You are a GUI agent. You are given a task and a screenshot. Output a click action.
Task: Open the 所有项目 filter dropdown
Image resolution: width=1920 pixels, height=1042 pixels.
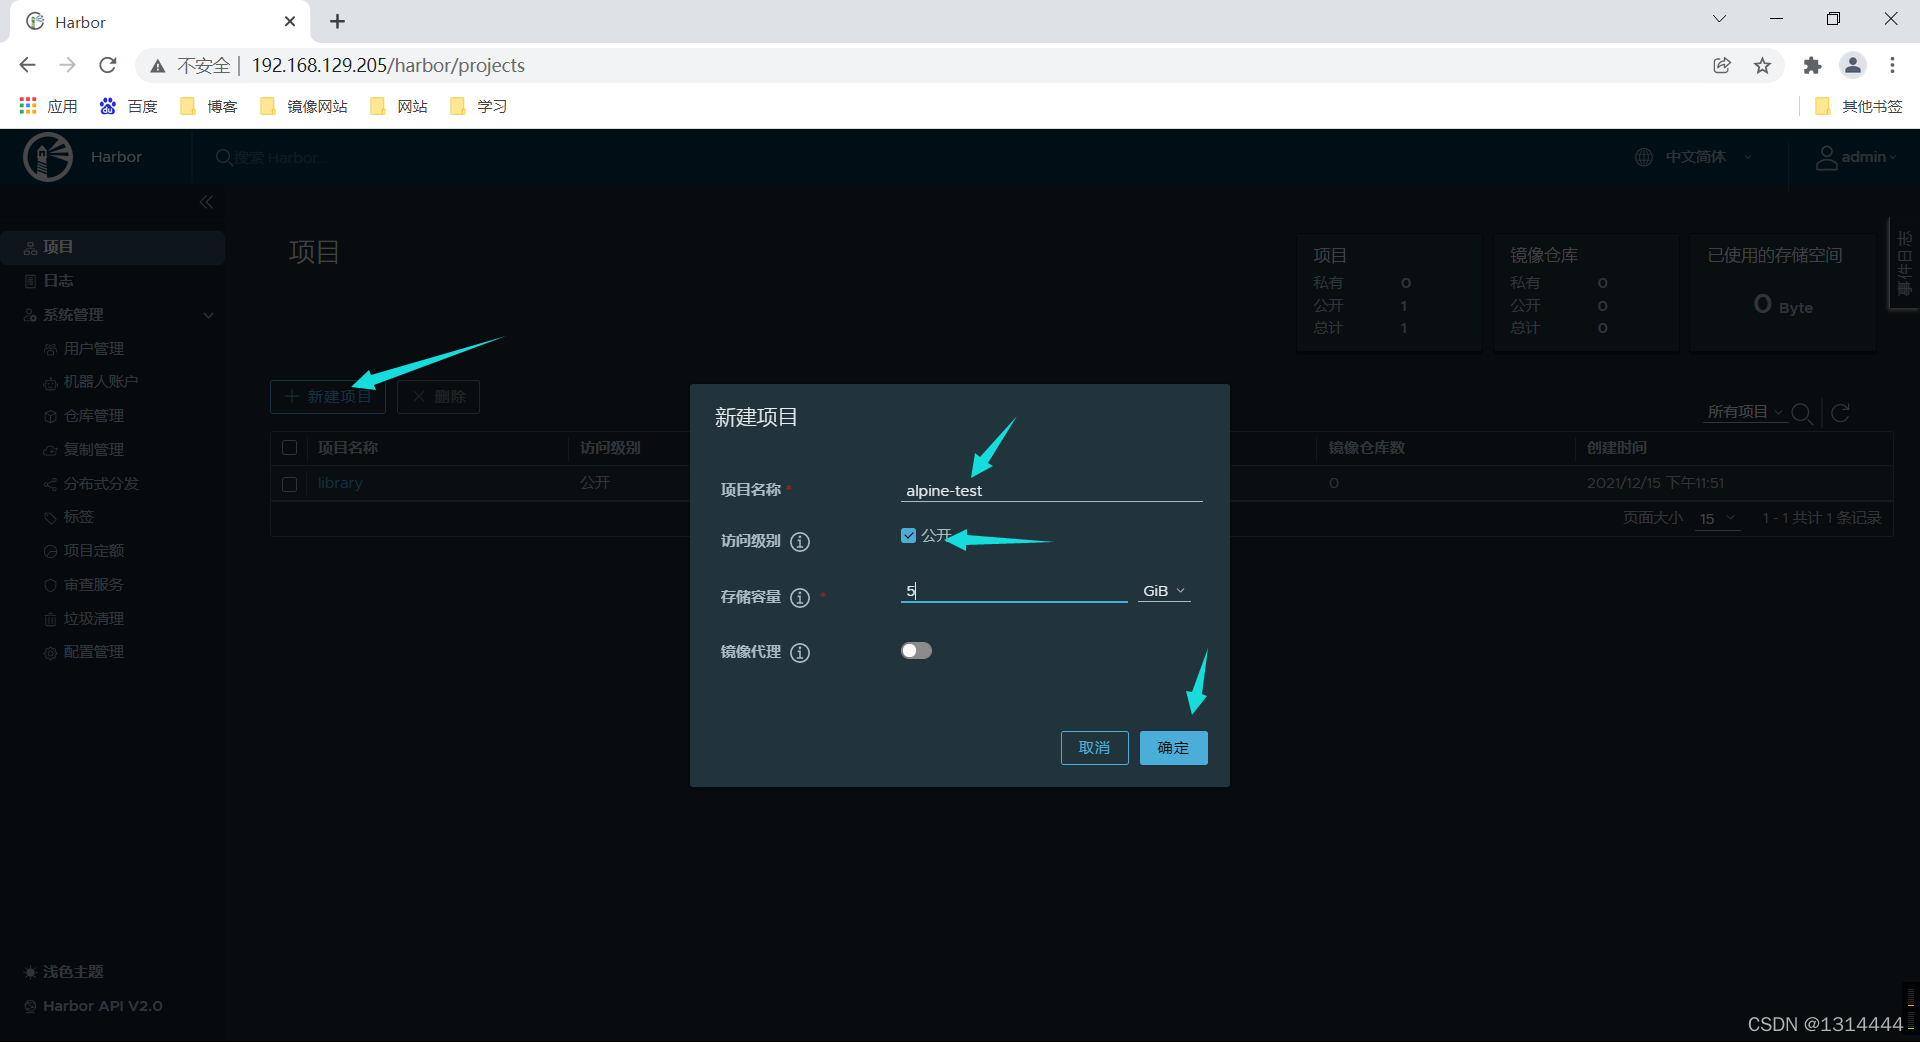tap(1745, 412)
